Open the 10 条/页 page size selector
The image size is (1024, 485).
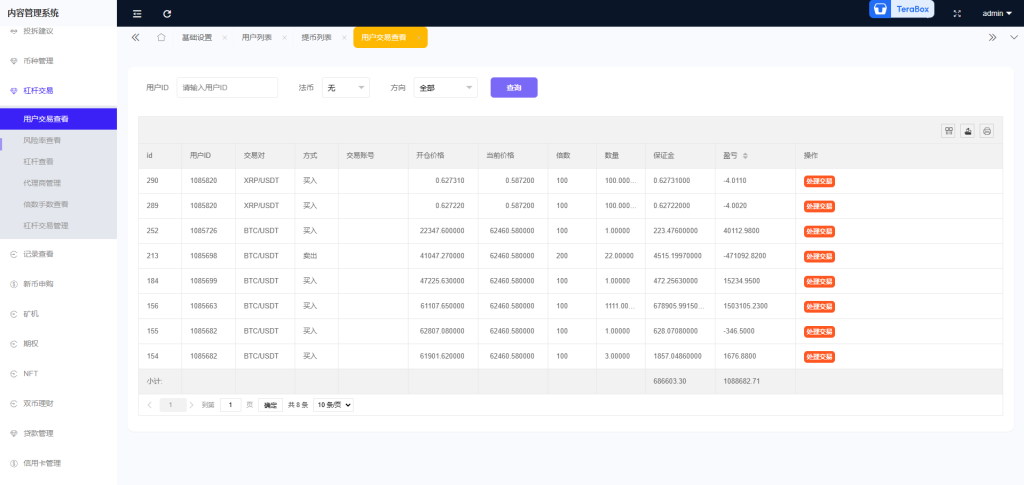tap(333, 405)
